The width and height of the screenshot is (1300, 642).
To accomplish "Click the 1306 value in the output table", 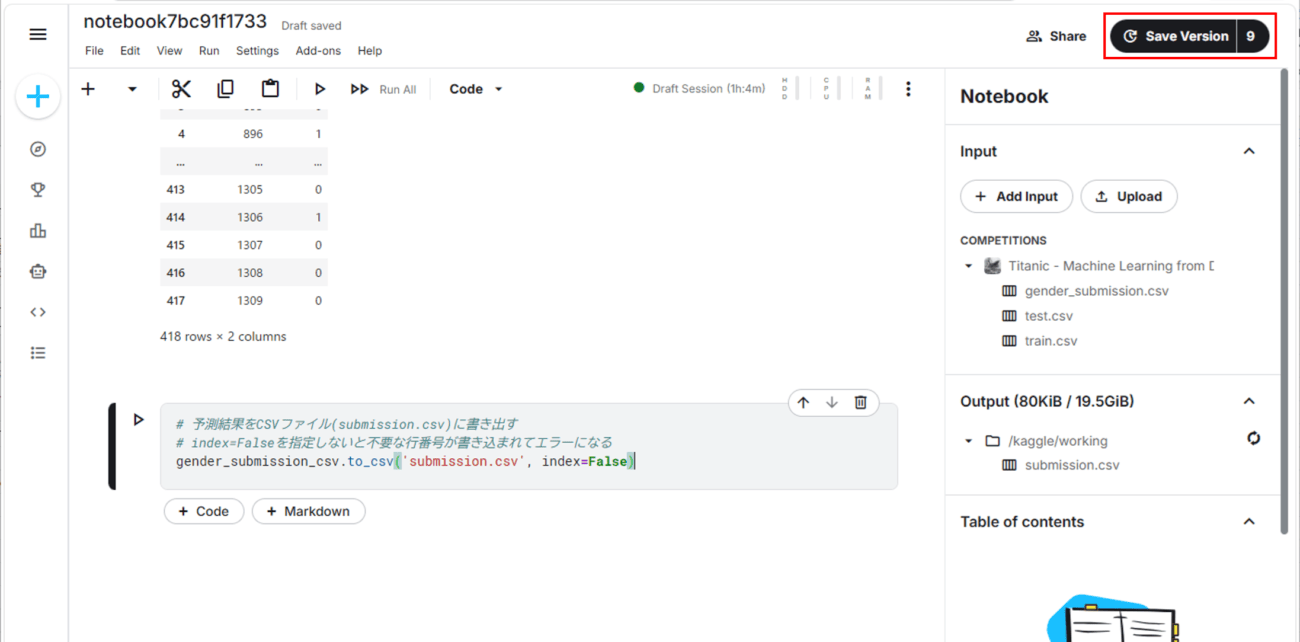I will (x=250, y=217).
